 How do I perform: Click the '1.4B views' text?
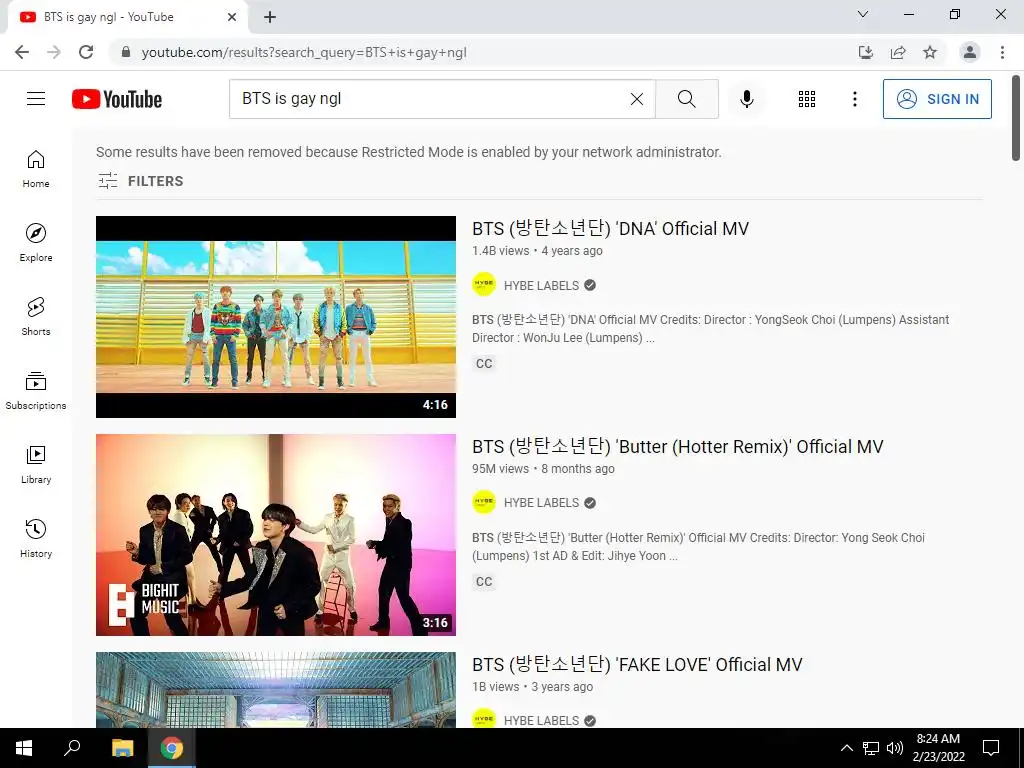click(501, 251)
